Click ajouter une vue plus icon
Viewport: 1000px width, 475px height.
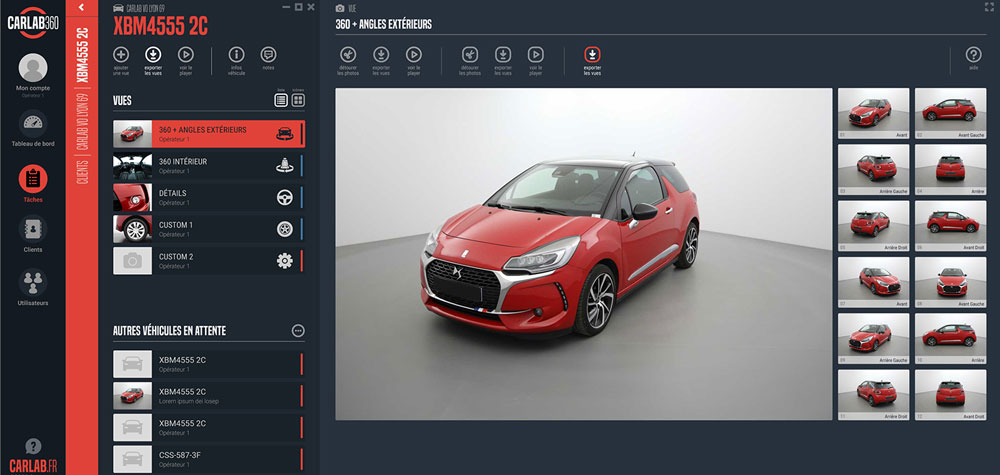tap(121, 54)
